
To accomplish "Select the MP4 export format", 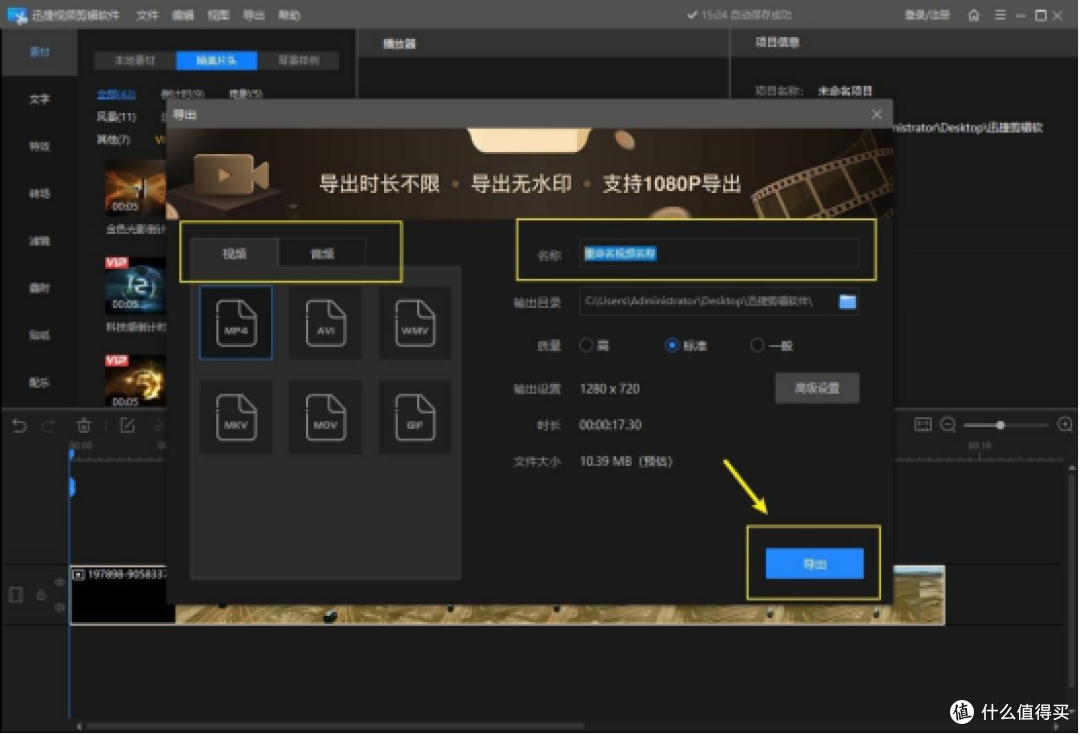I will click(x=236, y=322).
